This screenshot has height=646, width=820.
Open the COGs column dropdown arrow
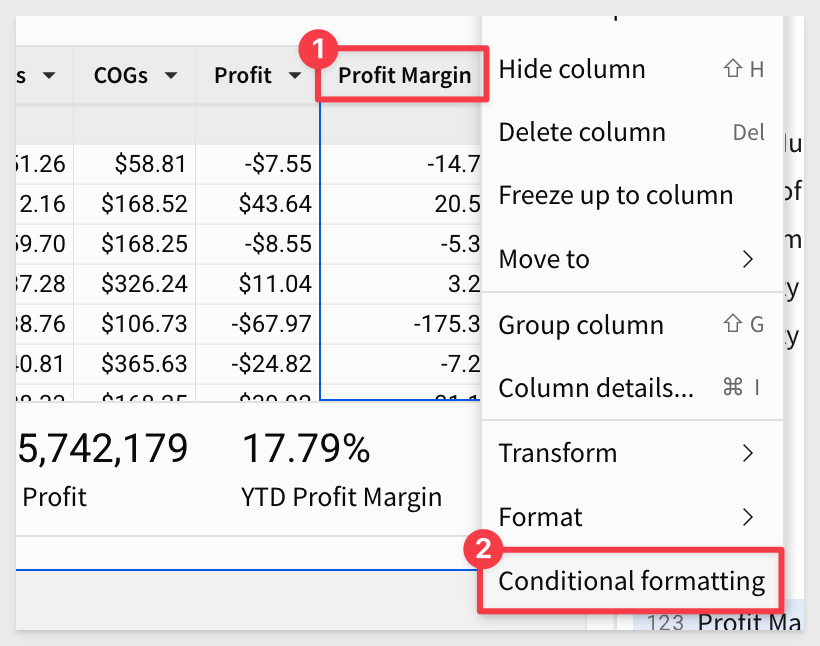point(170,75)
